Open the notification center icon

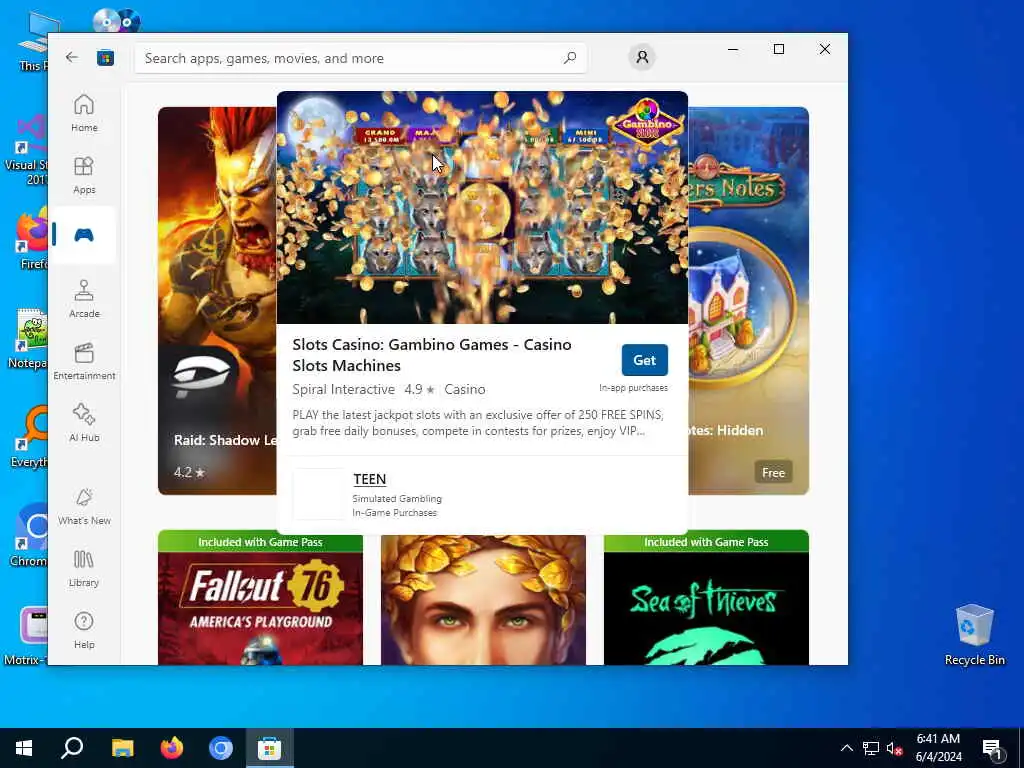992,749
